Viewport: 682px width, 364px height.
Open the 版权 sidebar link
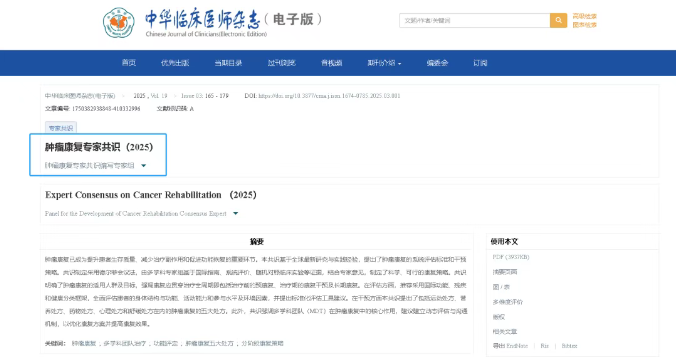[498, 317]
